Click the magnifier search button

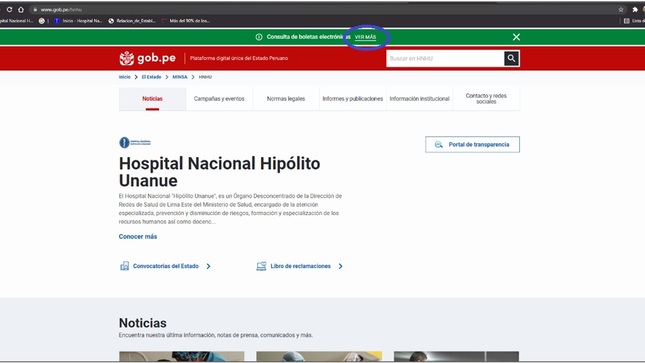pyautogui.click(x=511, y=58)
